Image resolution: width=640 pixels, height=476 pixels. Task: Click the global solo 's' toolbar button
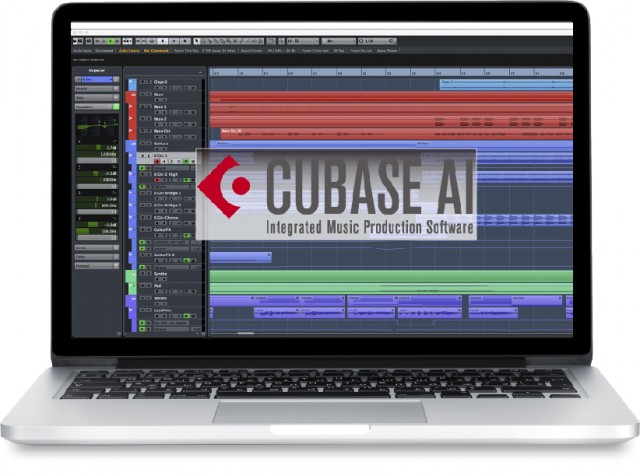[x=104, y=41]
